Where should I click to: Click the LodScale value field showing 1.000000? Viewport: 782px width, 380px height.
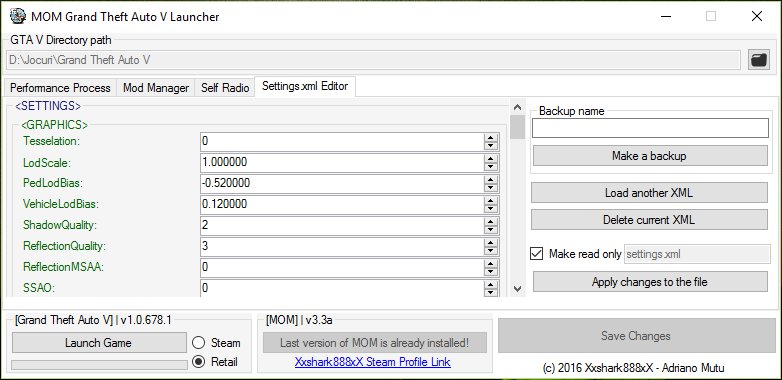point(342,163)
